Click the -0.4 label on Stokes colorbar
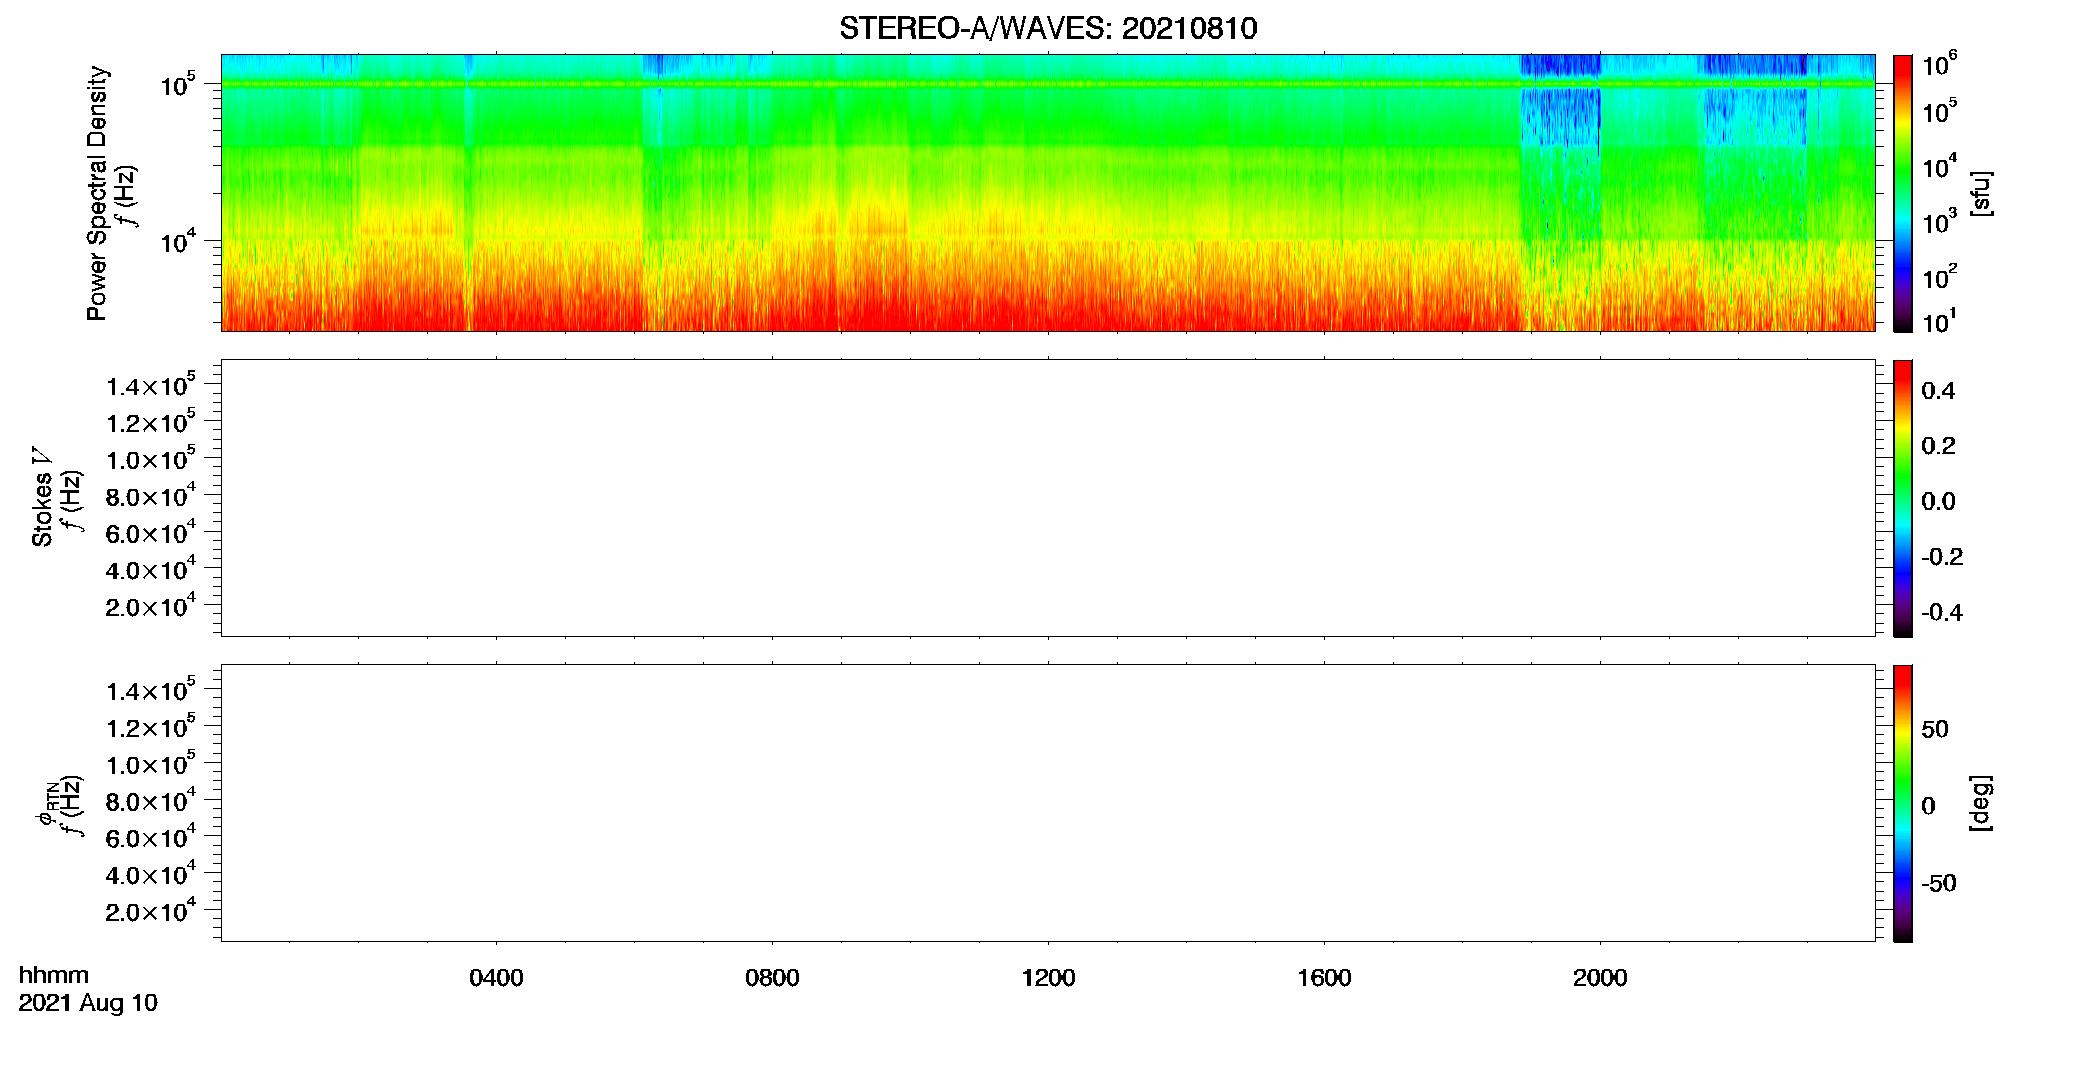2096x1080 pixels. tap(1942, 612)
